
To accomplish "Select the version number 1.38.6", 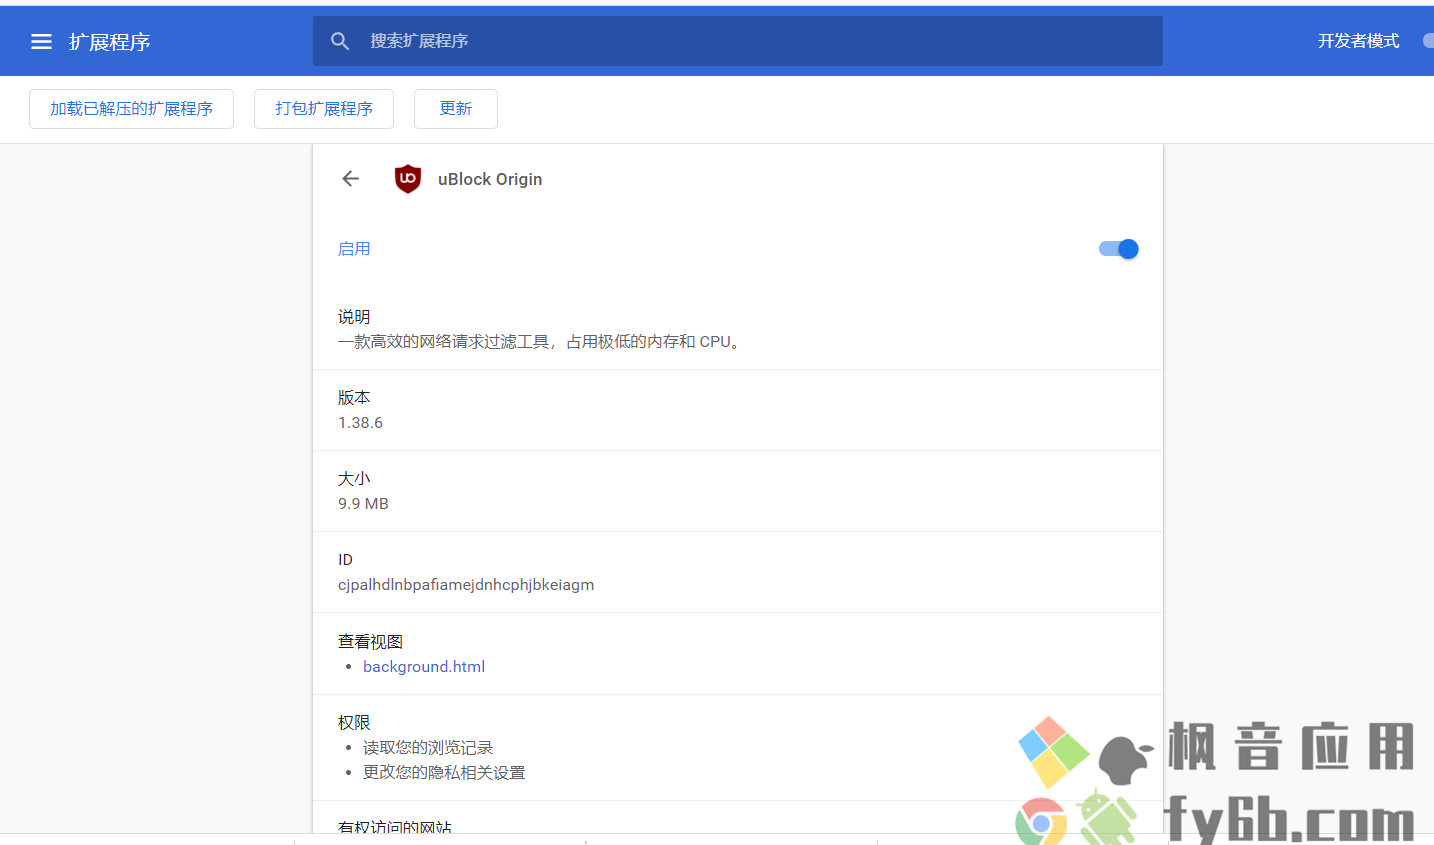I will click(360, 423).
